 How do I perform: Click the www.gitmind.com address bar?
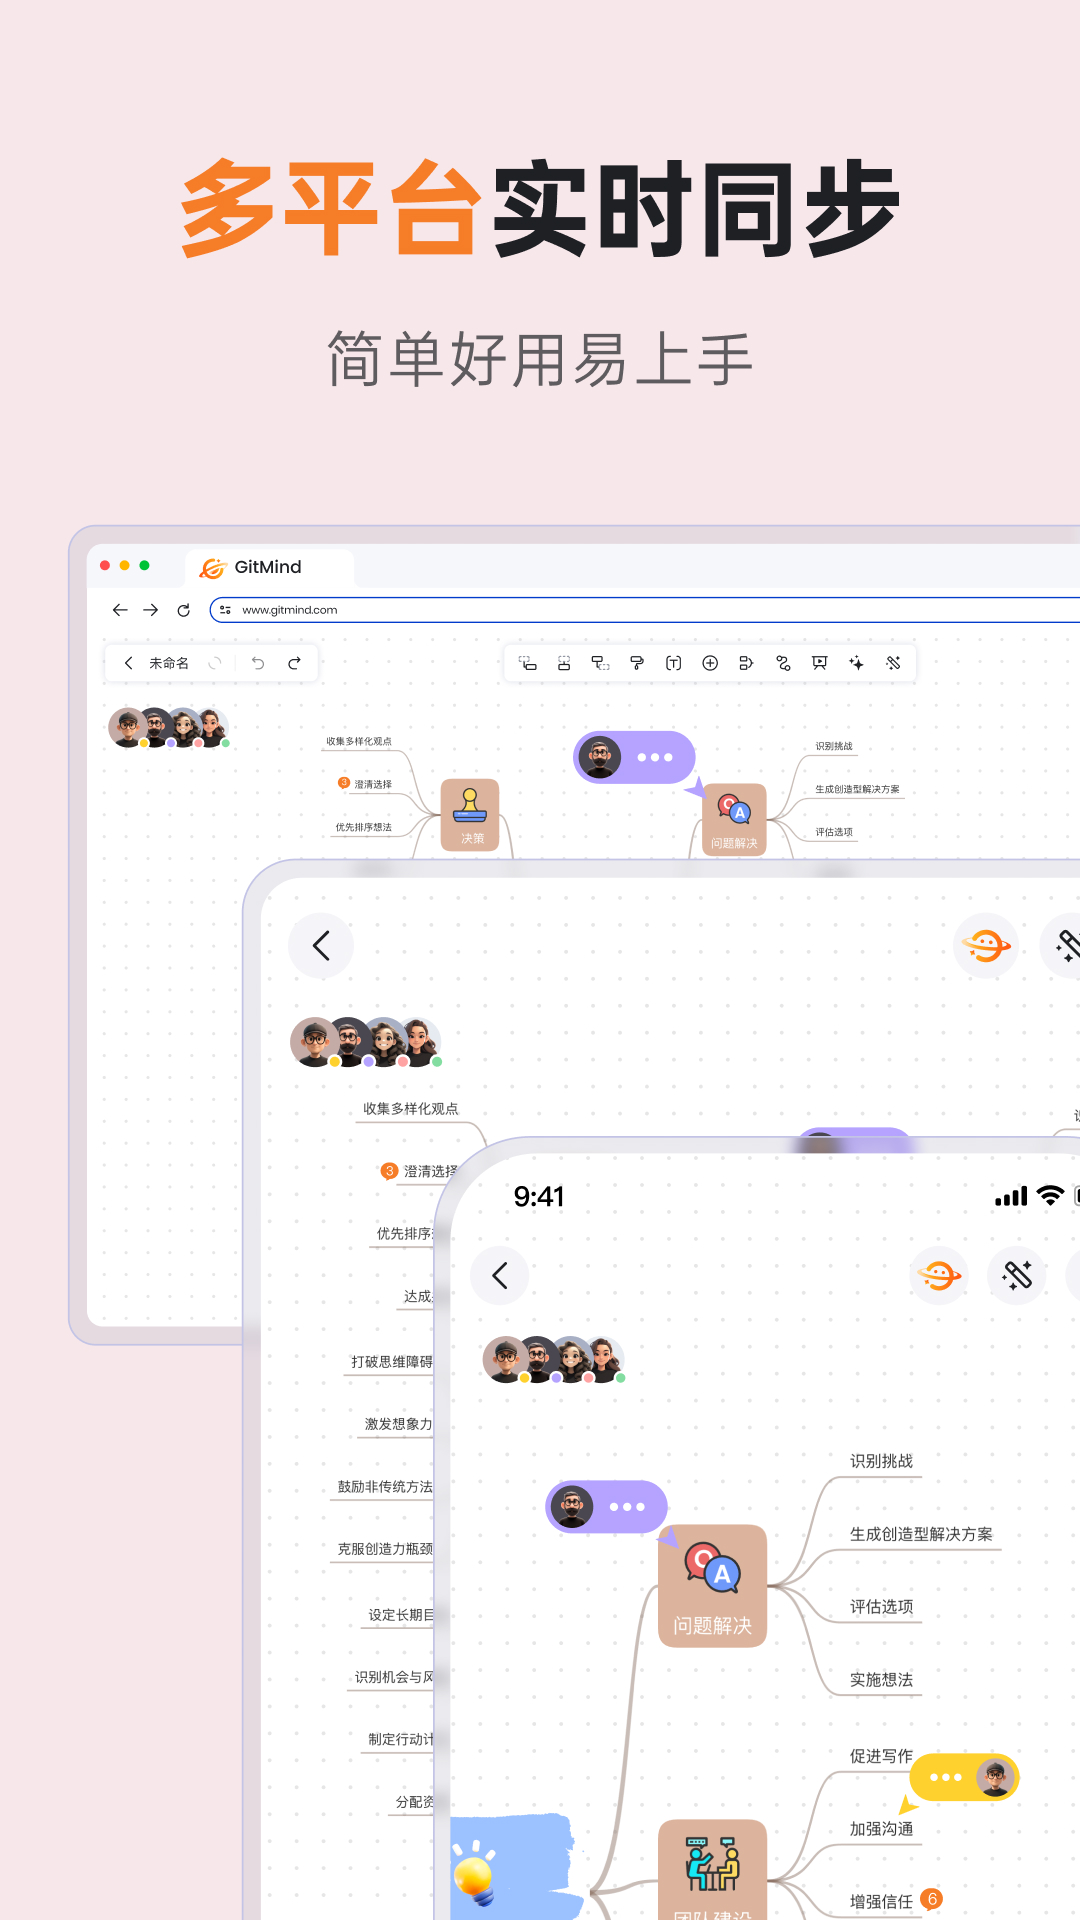(640, 610)
